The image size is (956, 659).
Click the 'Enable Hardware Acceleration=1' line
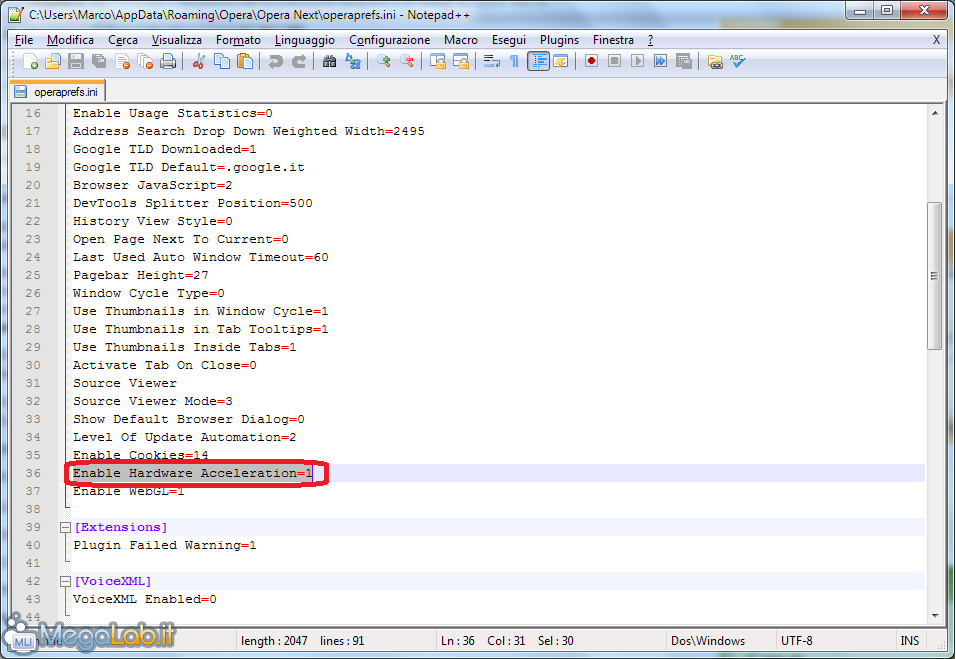click(x=193, y=473)
